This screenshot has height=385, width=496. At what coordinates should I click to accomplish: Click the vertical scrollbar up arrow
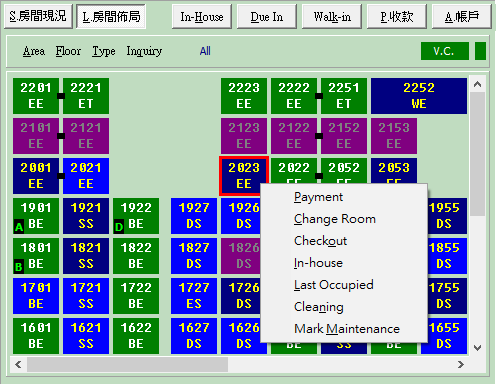point(477,84)
